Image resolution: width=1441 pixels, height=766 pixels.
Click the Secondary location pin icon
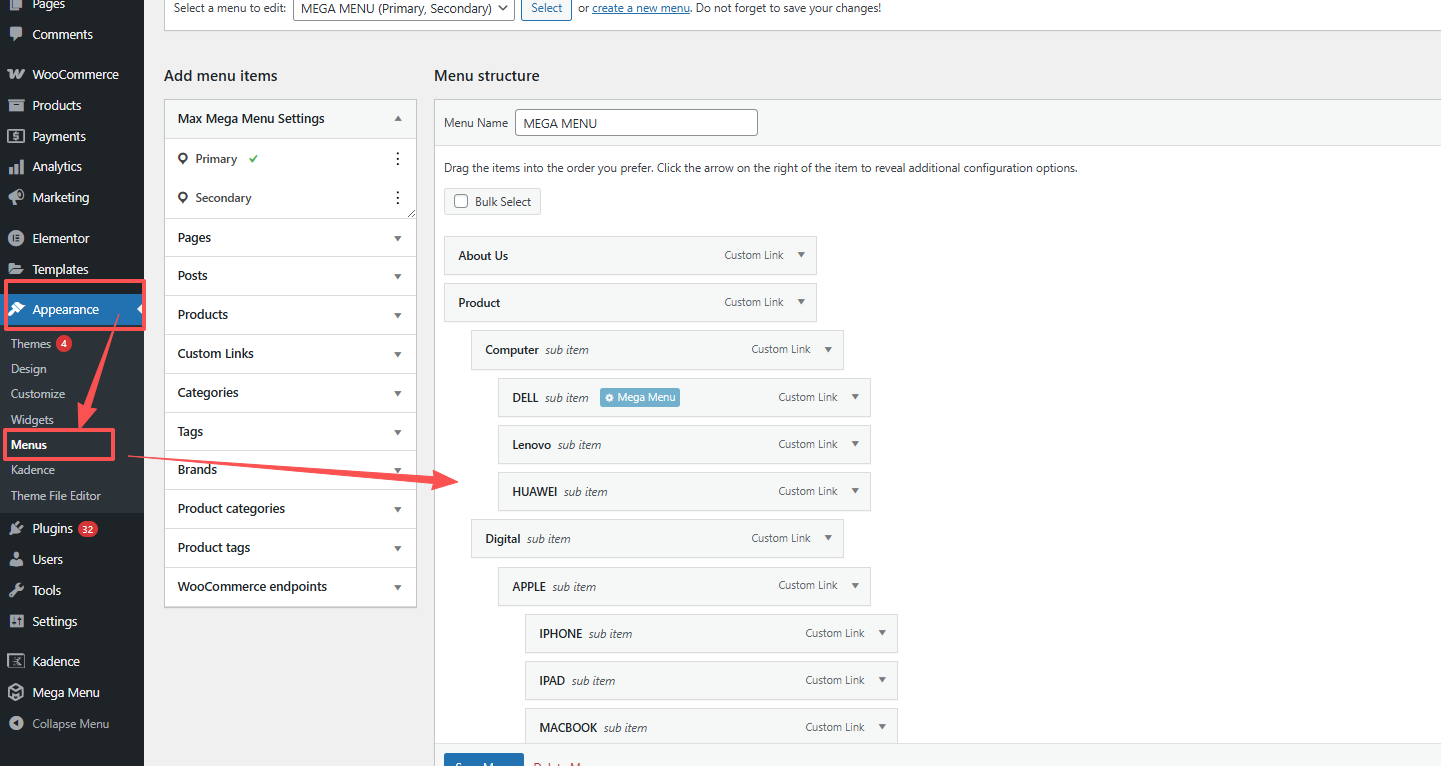[x=183, y=198]
